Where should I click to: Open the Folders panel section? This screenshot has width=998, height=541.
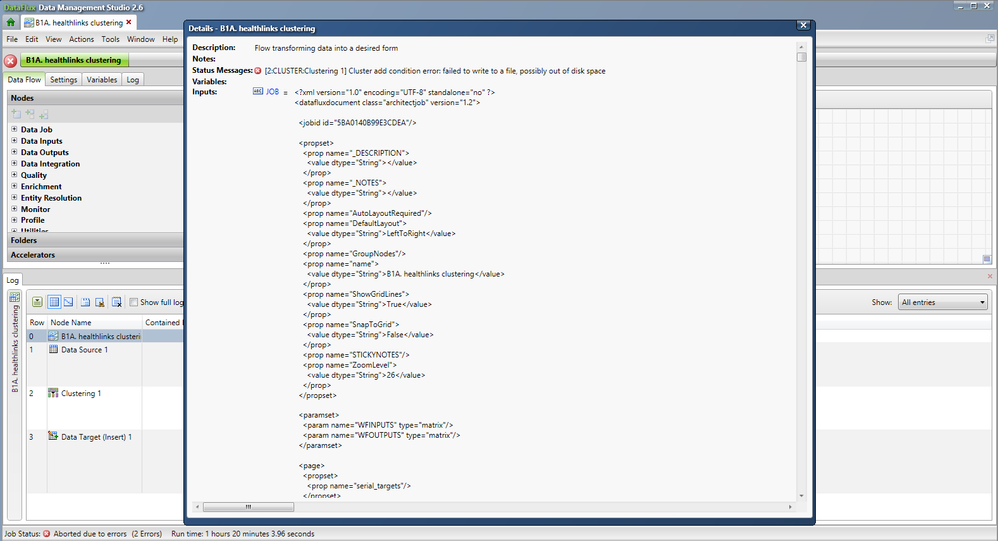point(95,240)
